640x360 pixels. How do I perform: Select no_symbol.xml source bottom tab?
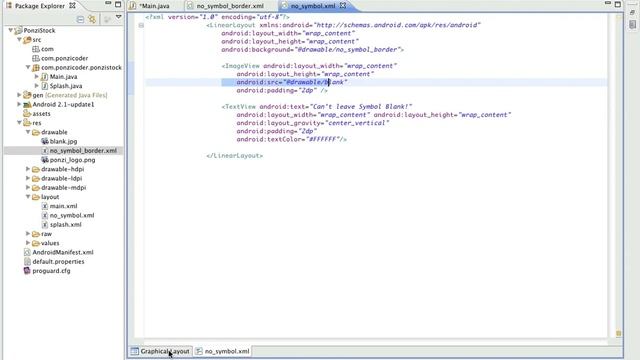pyautogui.click(x=222, y=351)
